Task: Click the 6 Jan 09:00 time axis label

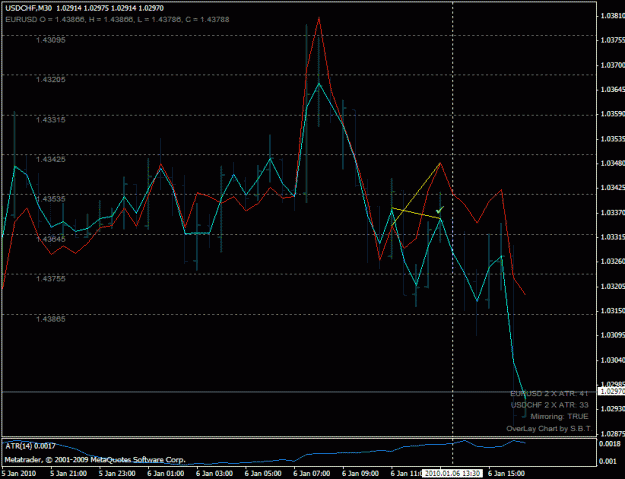Action: point(360,473)
